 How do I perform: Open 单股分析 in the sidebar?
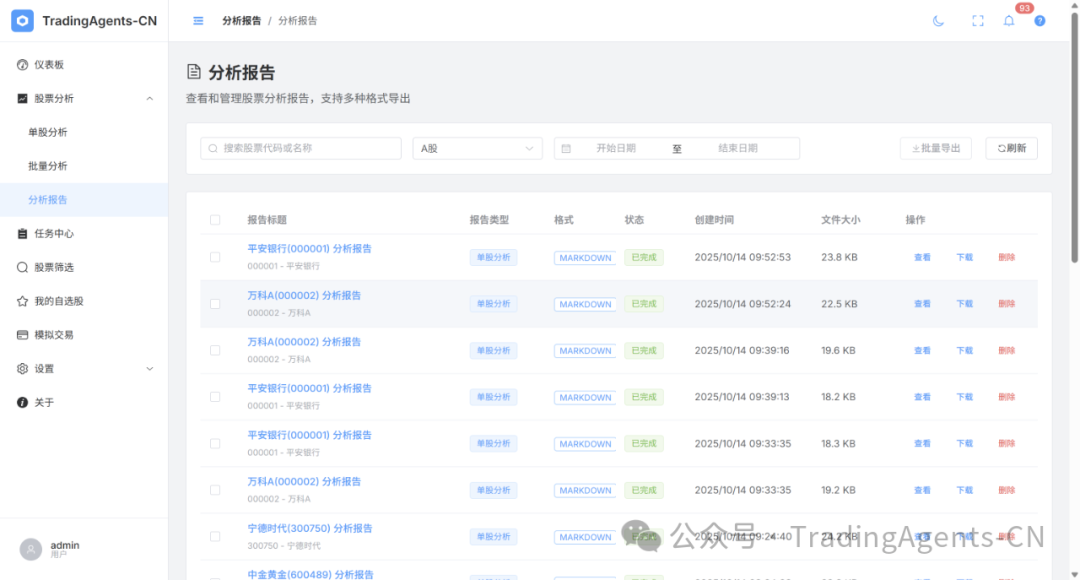tap(48, 132)
